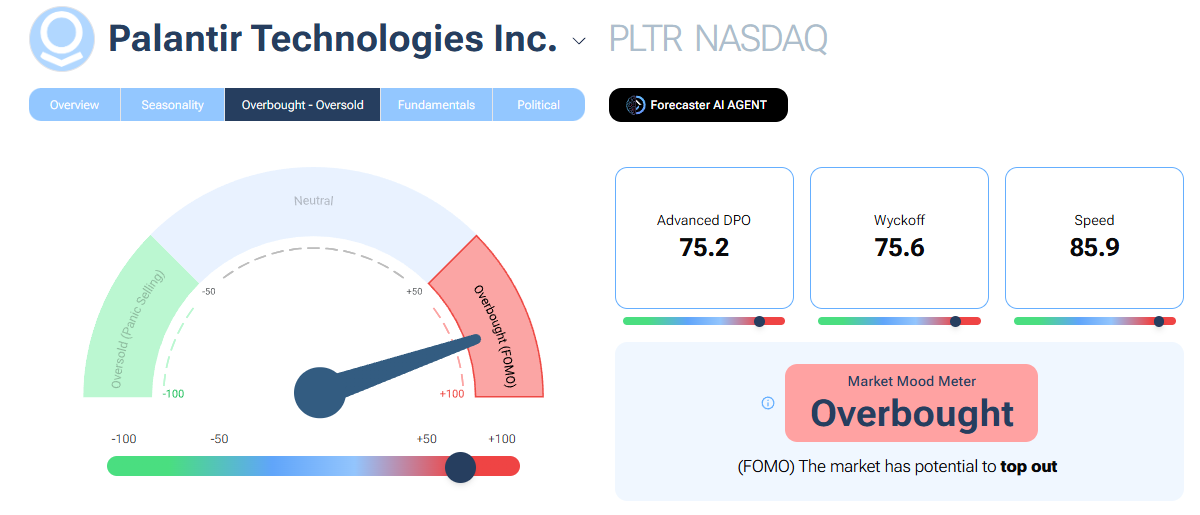The width and height of the screenshot is (1200, 515).
Task: Click the info icon beside Market Mood Meter
Action: point(768,403)
